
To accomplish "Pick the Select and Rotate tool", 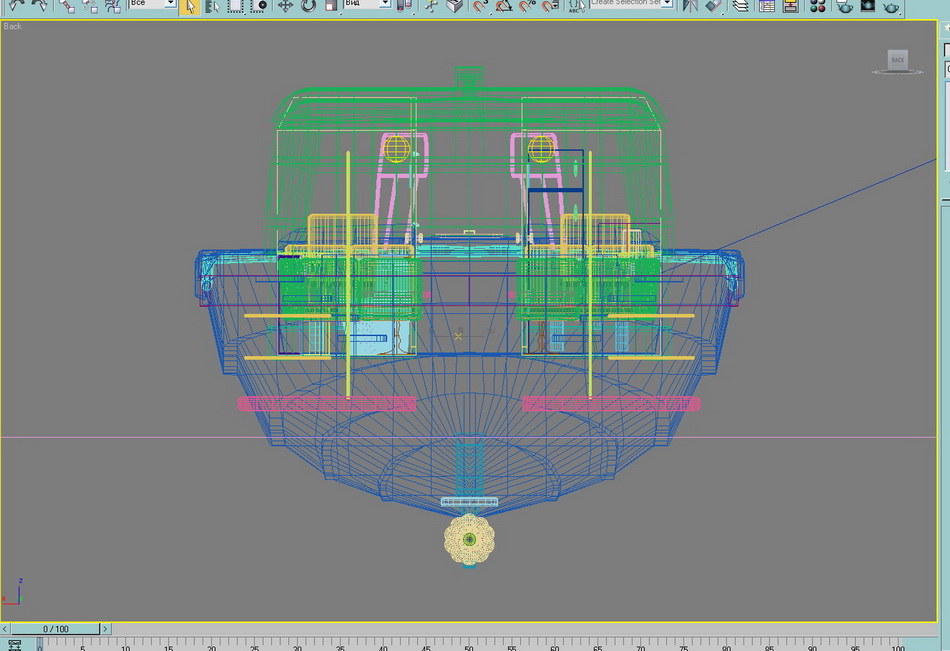I will 308,6.
